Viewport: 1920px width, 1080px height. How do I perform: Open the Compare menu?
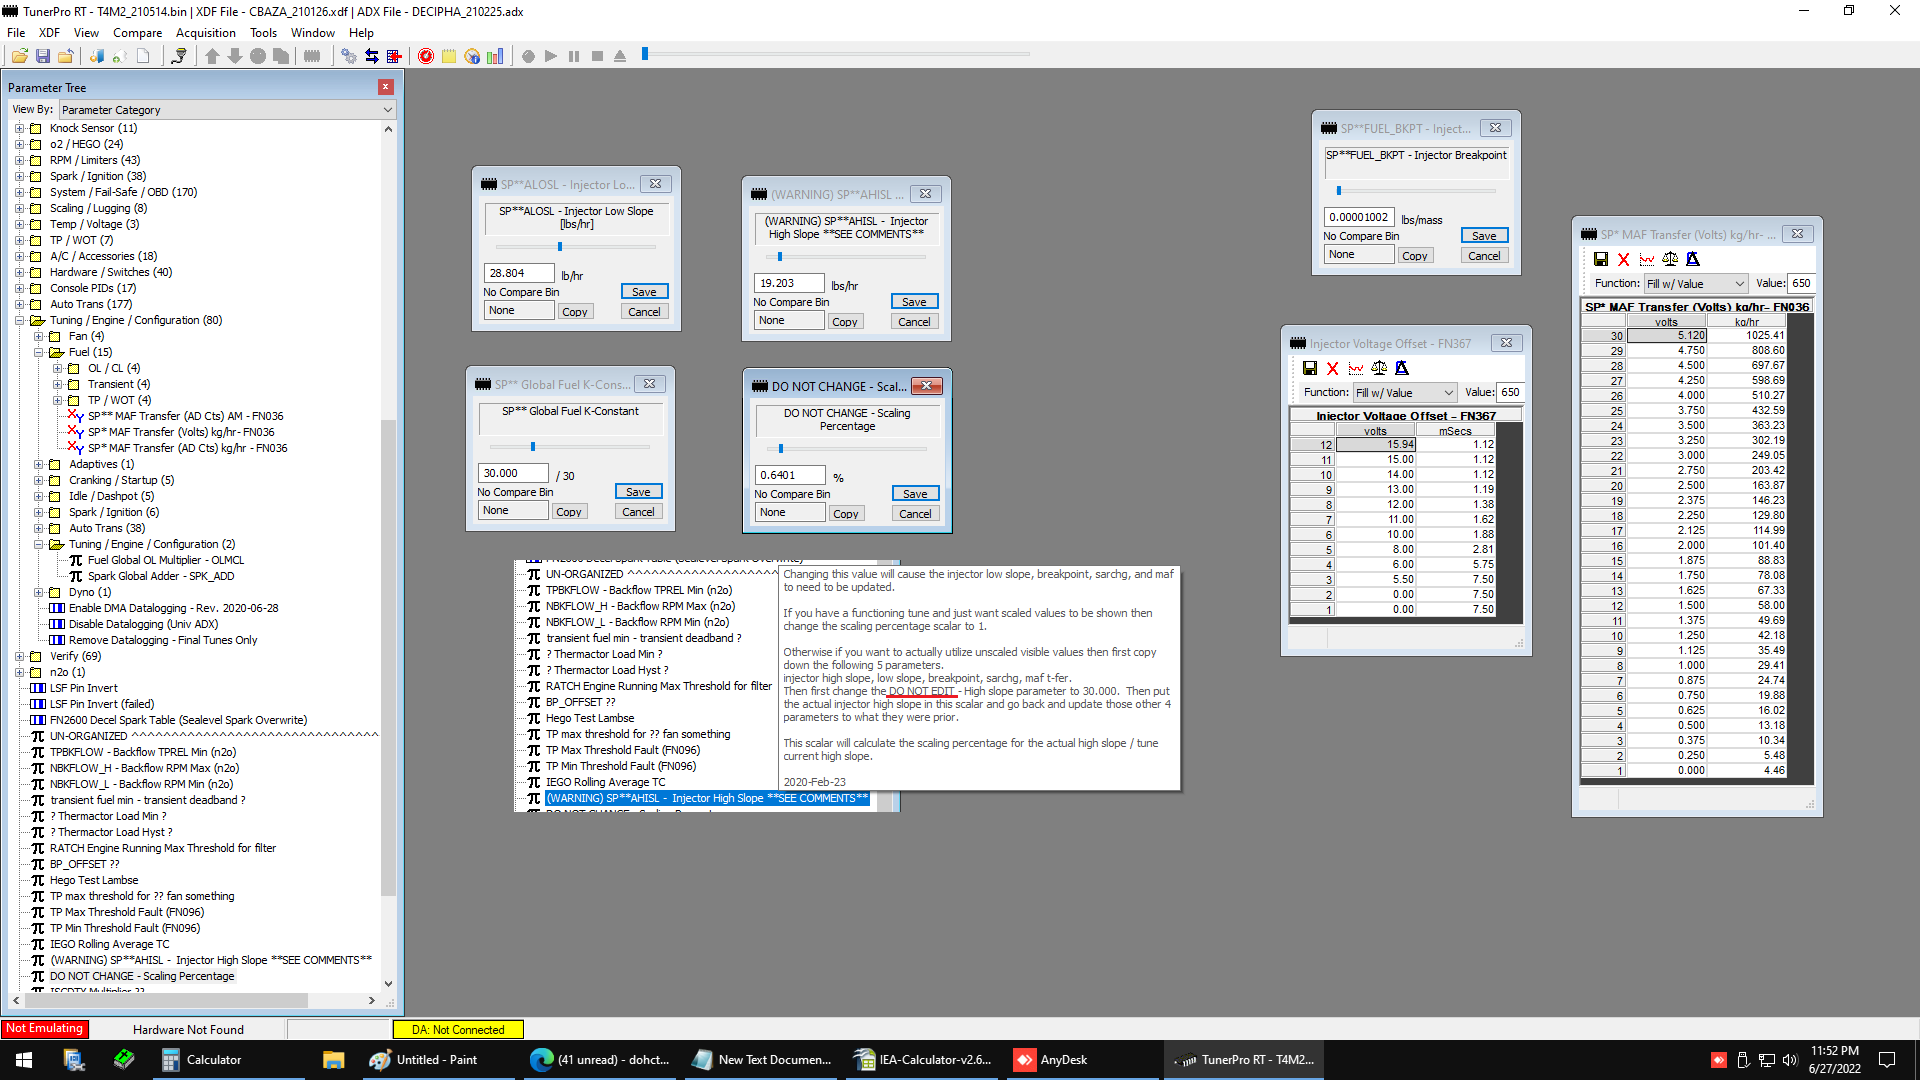coord(137,33)
